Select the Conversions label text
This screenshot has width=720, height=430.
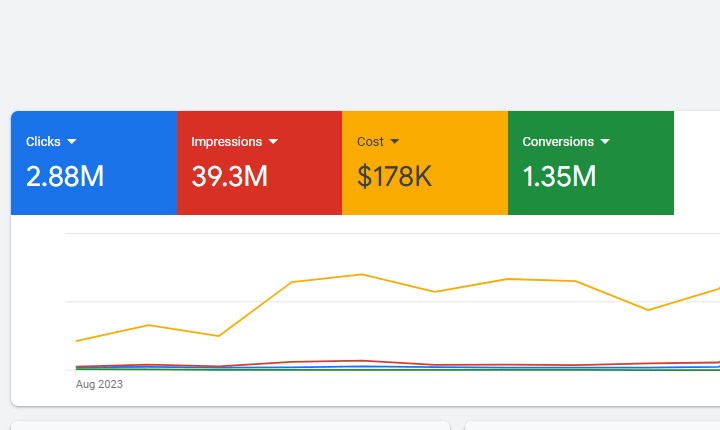(x=558, y=142)
